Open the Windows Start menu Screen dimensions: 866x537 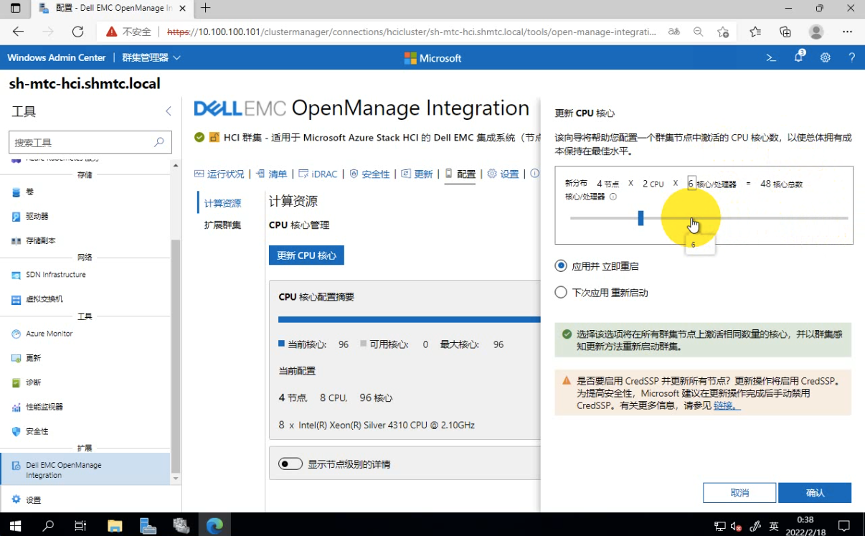point(15,525)
